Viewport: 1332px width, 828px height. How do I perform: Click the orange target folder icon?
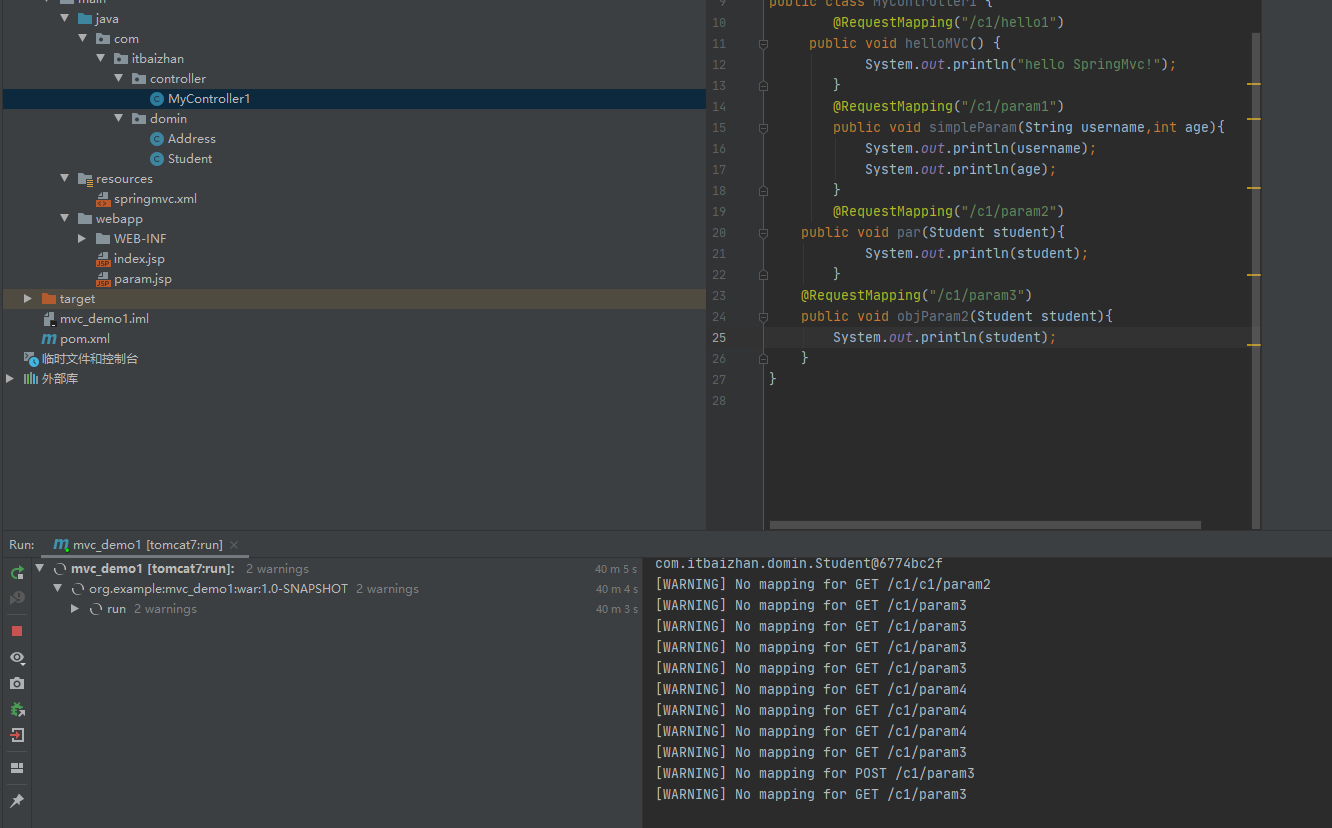pyautogui.click(x=49, y=299)
